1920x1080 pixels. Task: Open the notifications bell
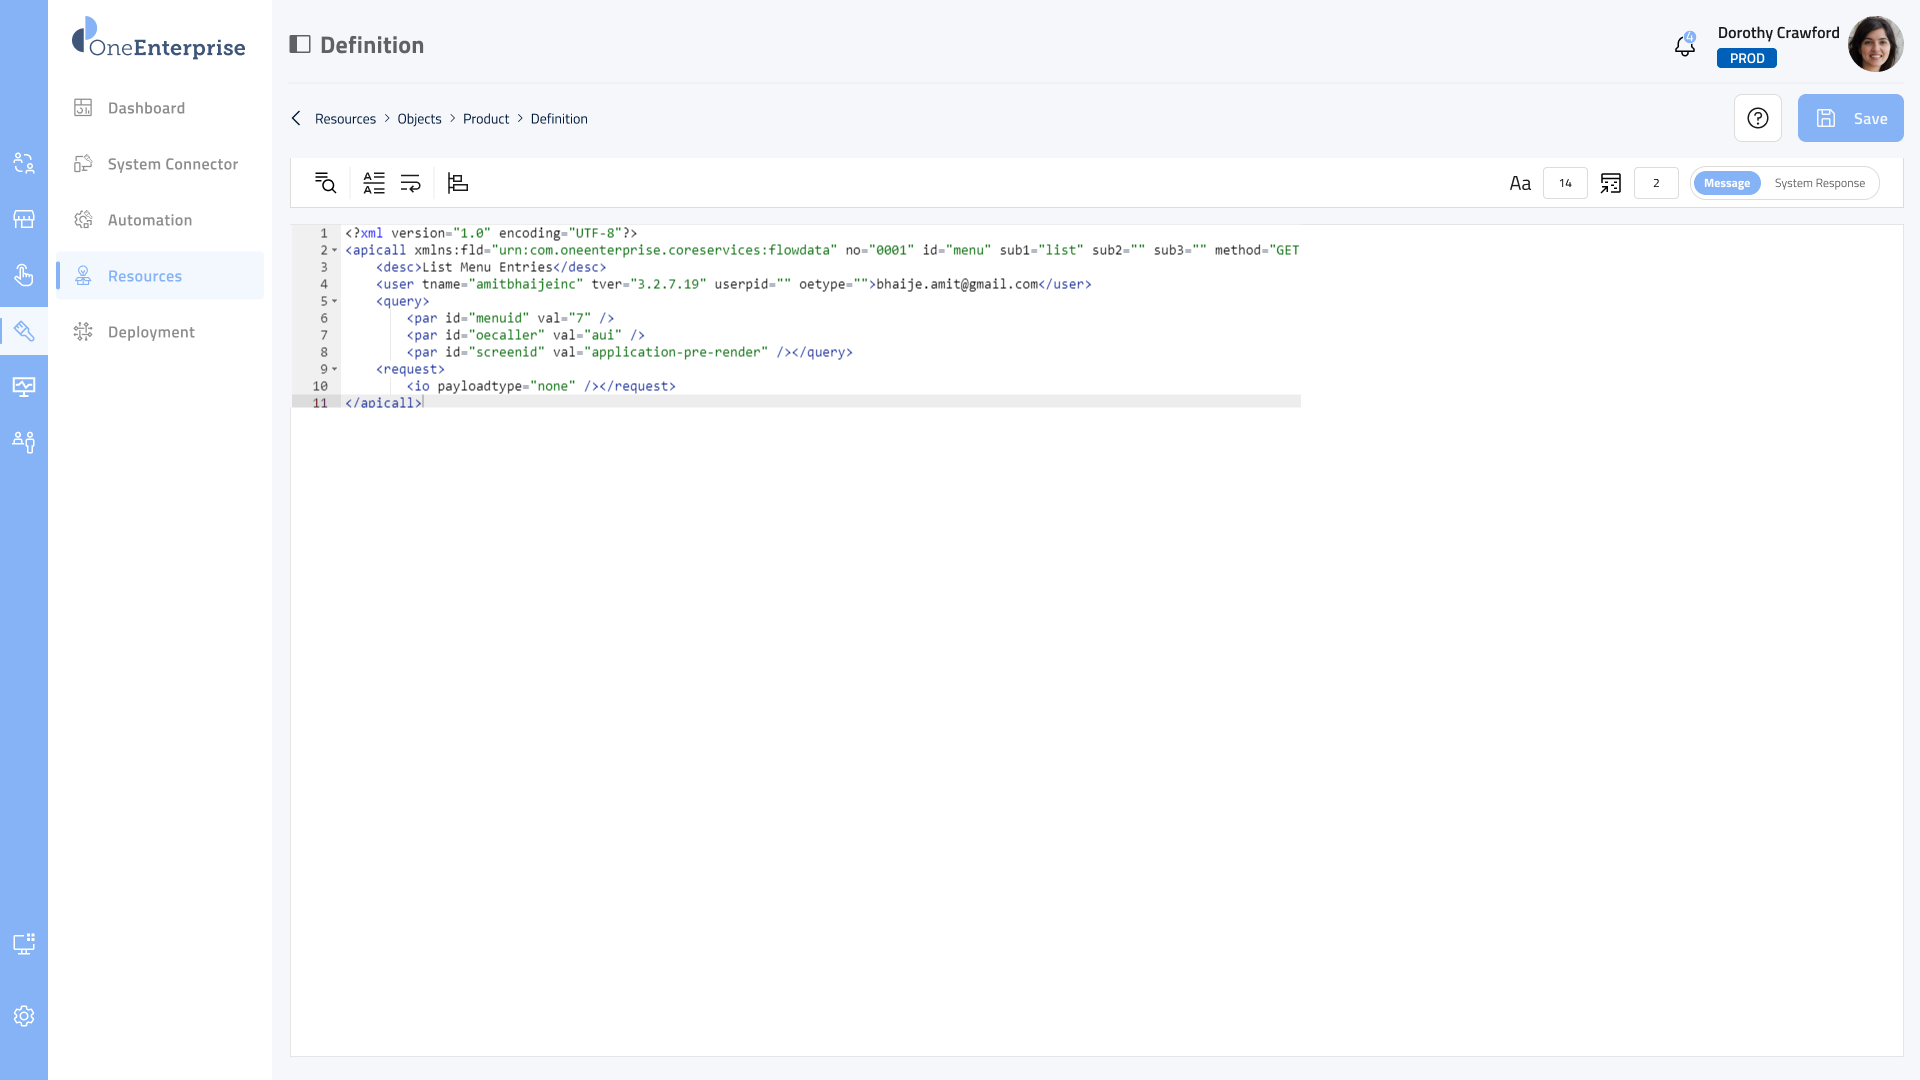point(1685,46)
